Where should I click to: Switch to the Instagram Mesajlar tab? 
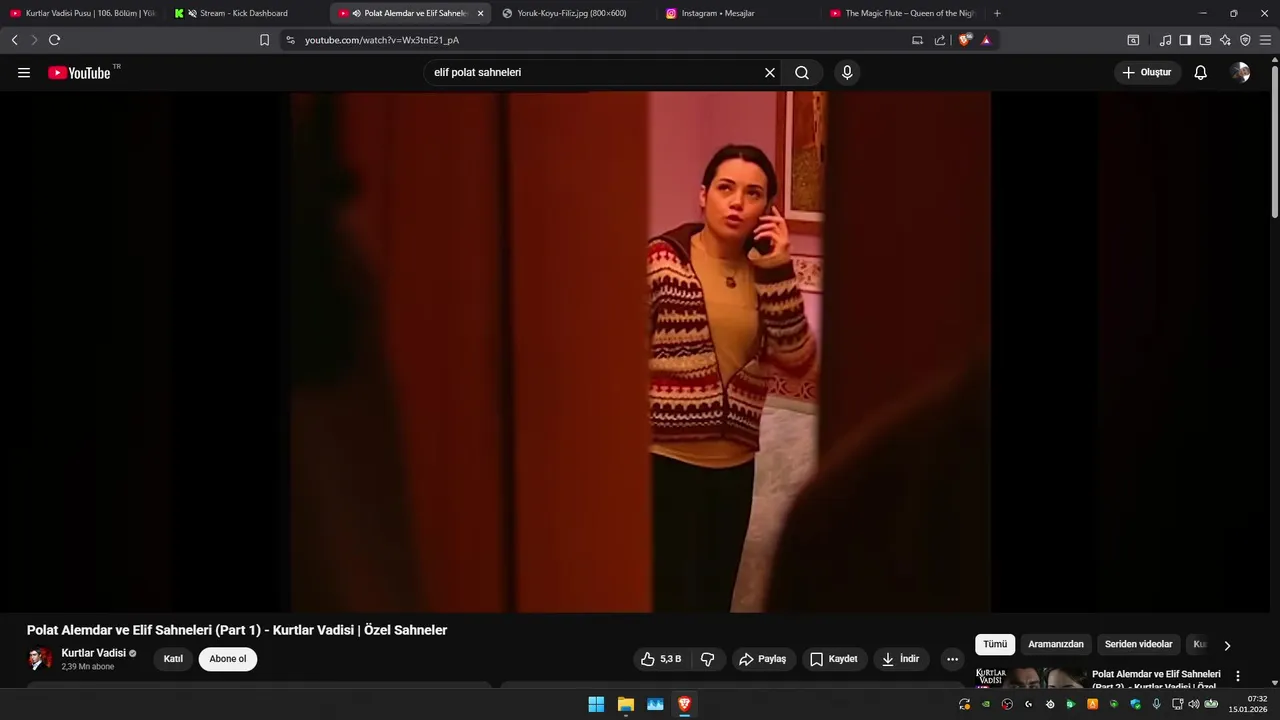(x=737, y=13)
